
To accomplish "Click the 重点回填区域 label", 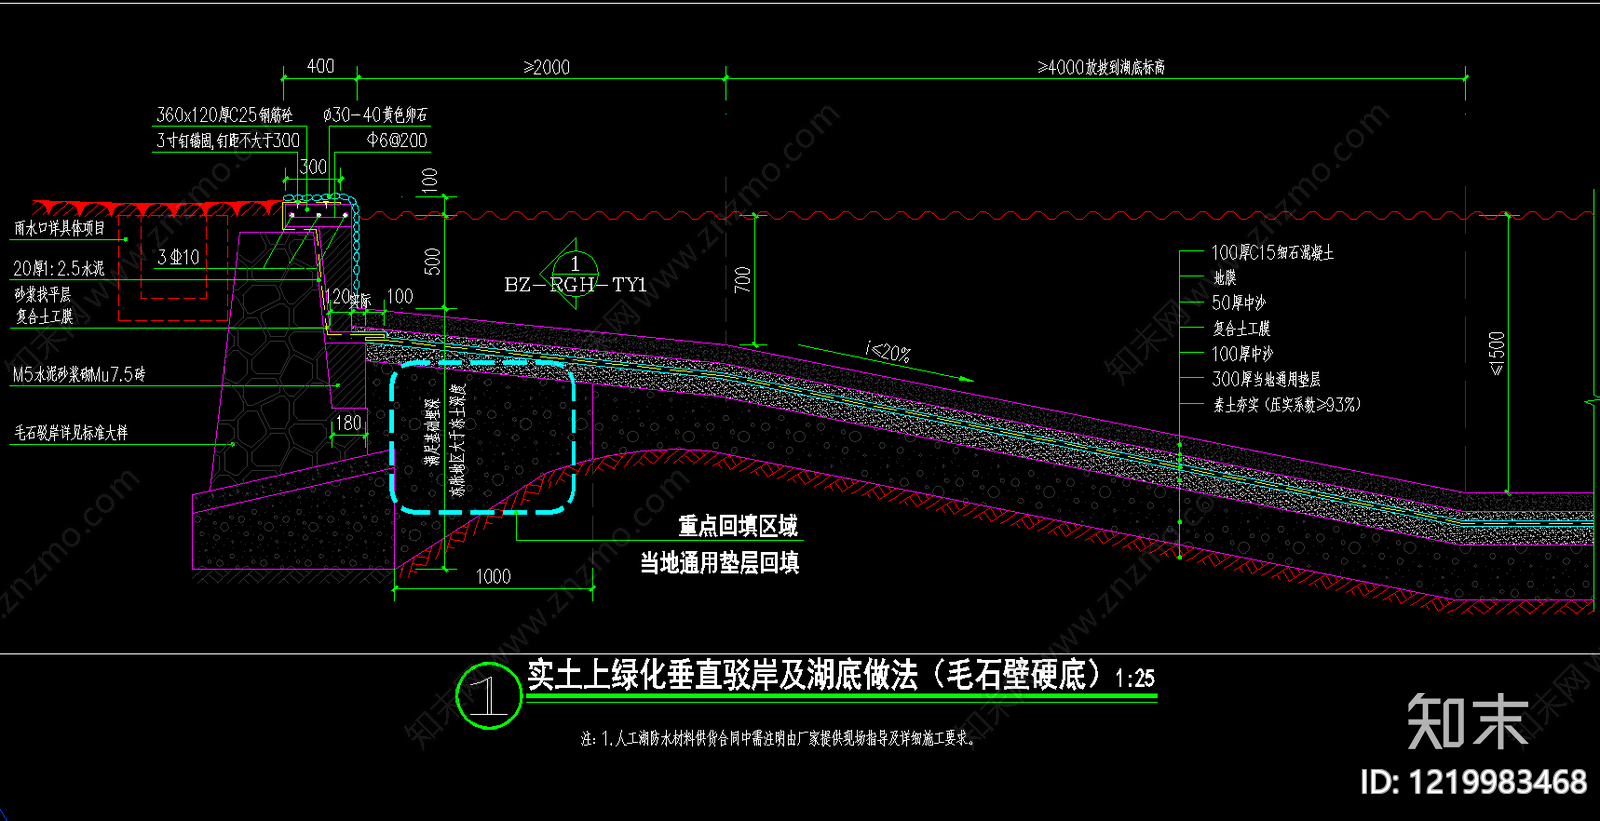I will pos(738,526).
